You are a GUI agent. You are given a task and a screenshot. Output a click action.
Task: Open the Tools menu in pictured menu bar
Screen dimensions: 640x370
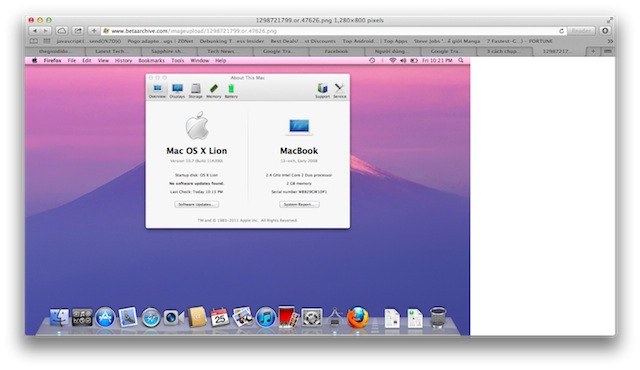pyautogui.click(x=178, y=60)
